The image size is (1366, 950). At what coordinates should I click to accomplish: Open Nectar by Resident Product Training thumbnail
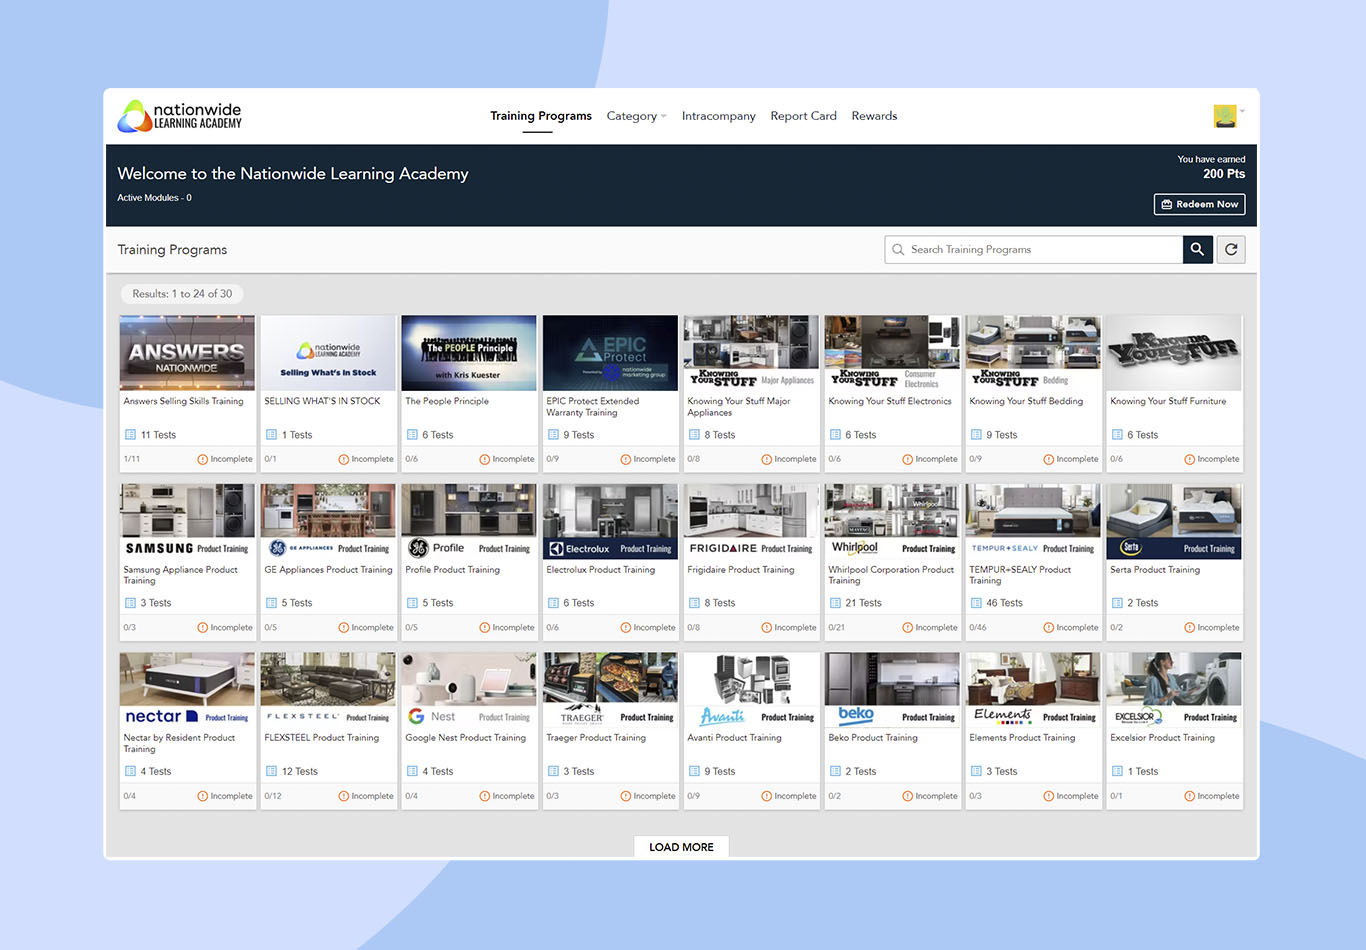(187, 690)
